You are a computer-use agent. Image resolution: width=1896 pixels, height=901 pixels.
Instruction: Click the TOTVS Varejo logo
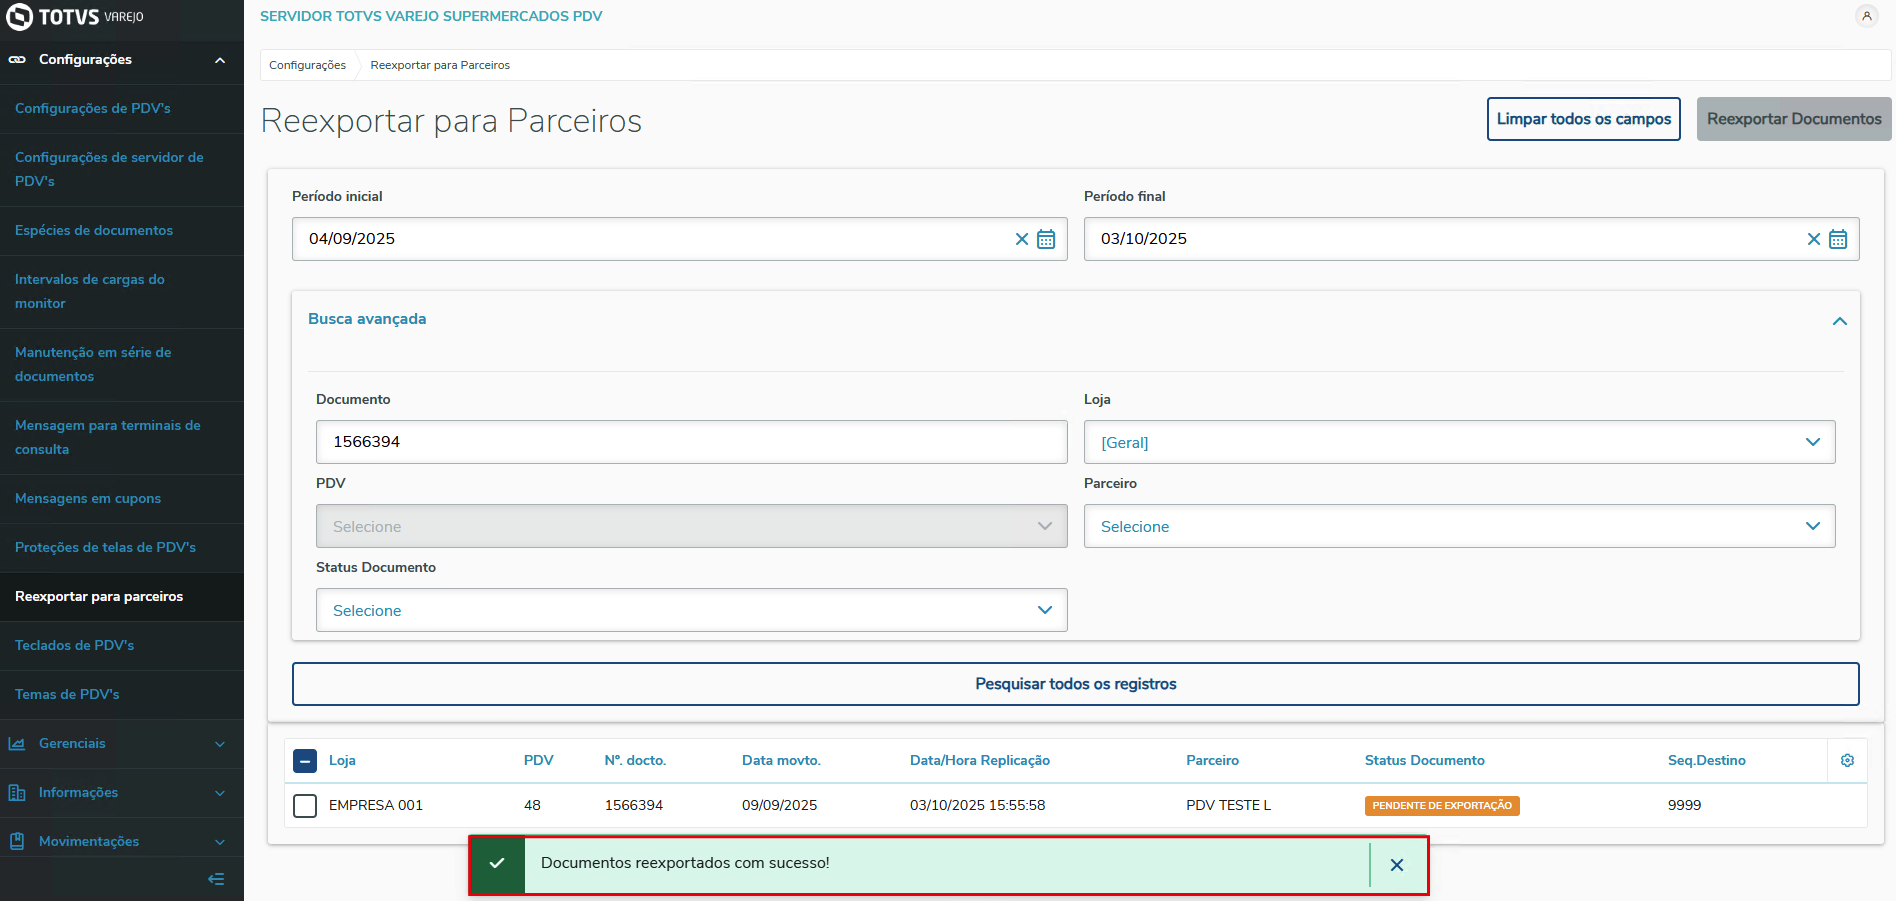coord(75,17)
